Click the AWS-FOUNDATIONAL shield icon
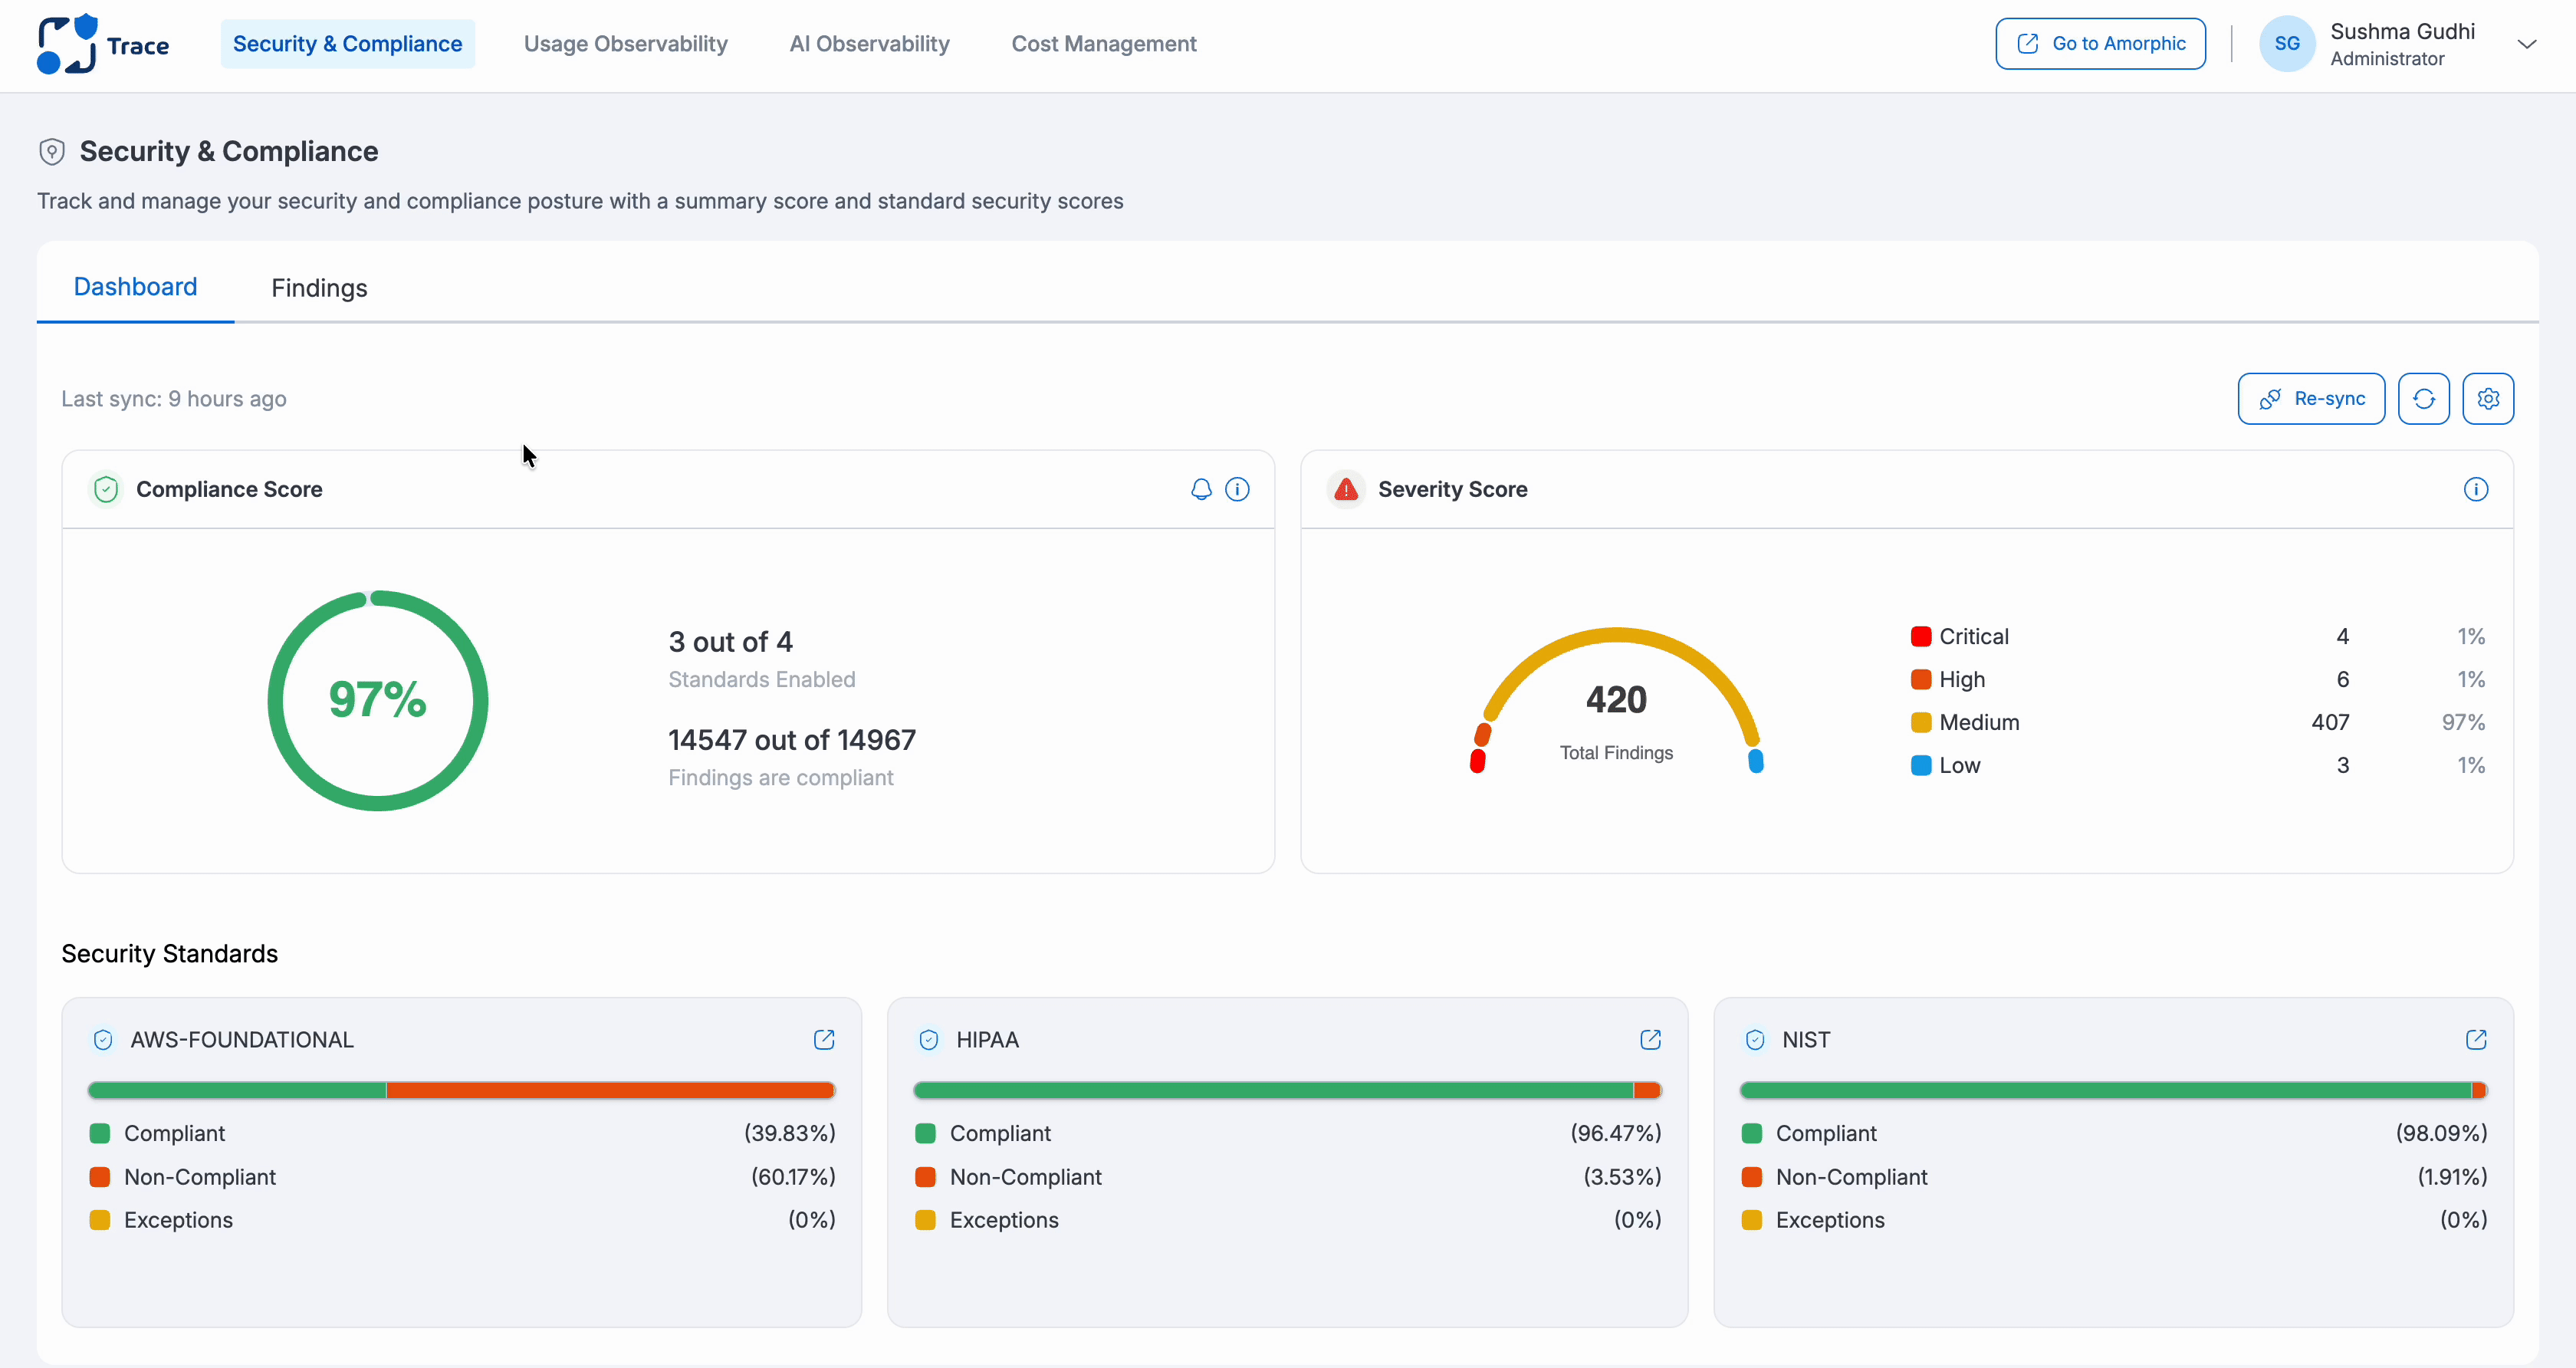The image size is (2576, 1368). click(x=103, y=1040)
